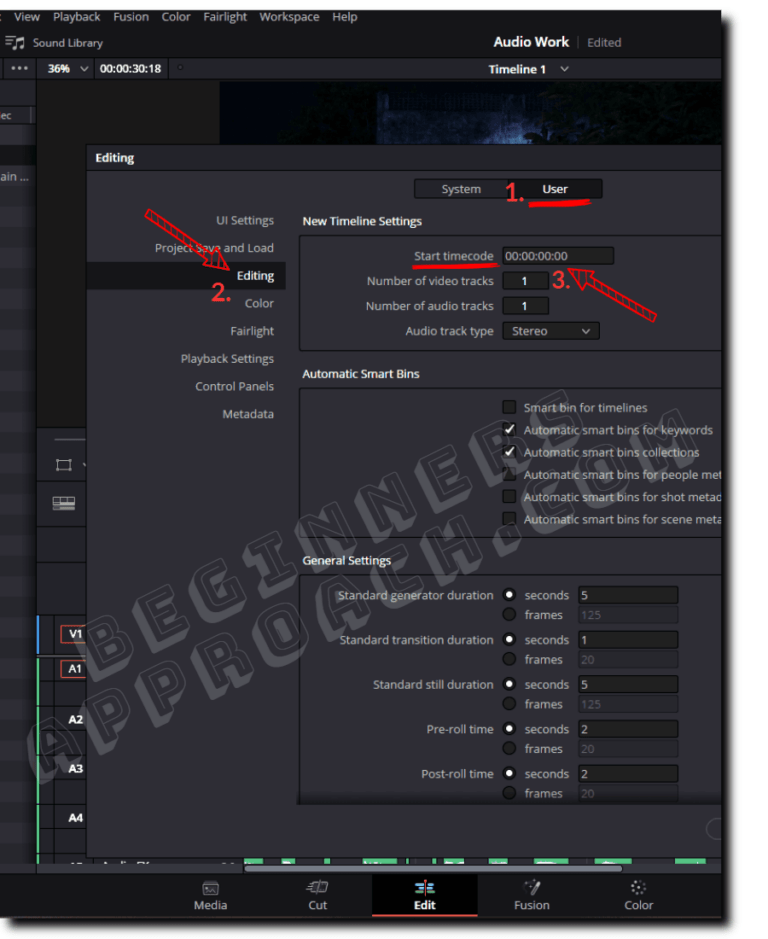This screenshot has width=768, height=939.
Task: Open the View menu
Action: [x=27, y=17]
